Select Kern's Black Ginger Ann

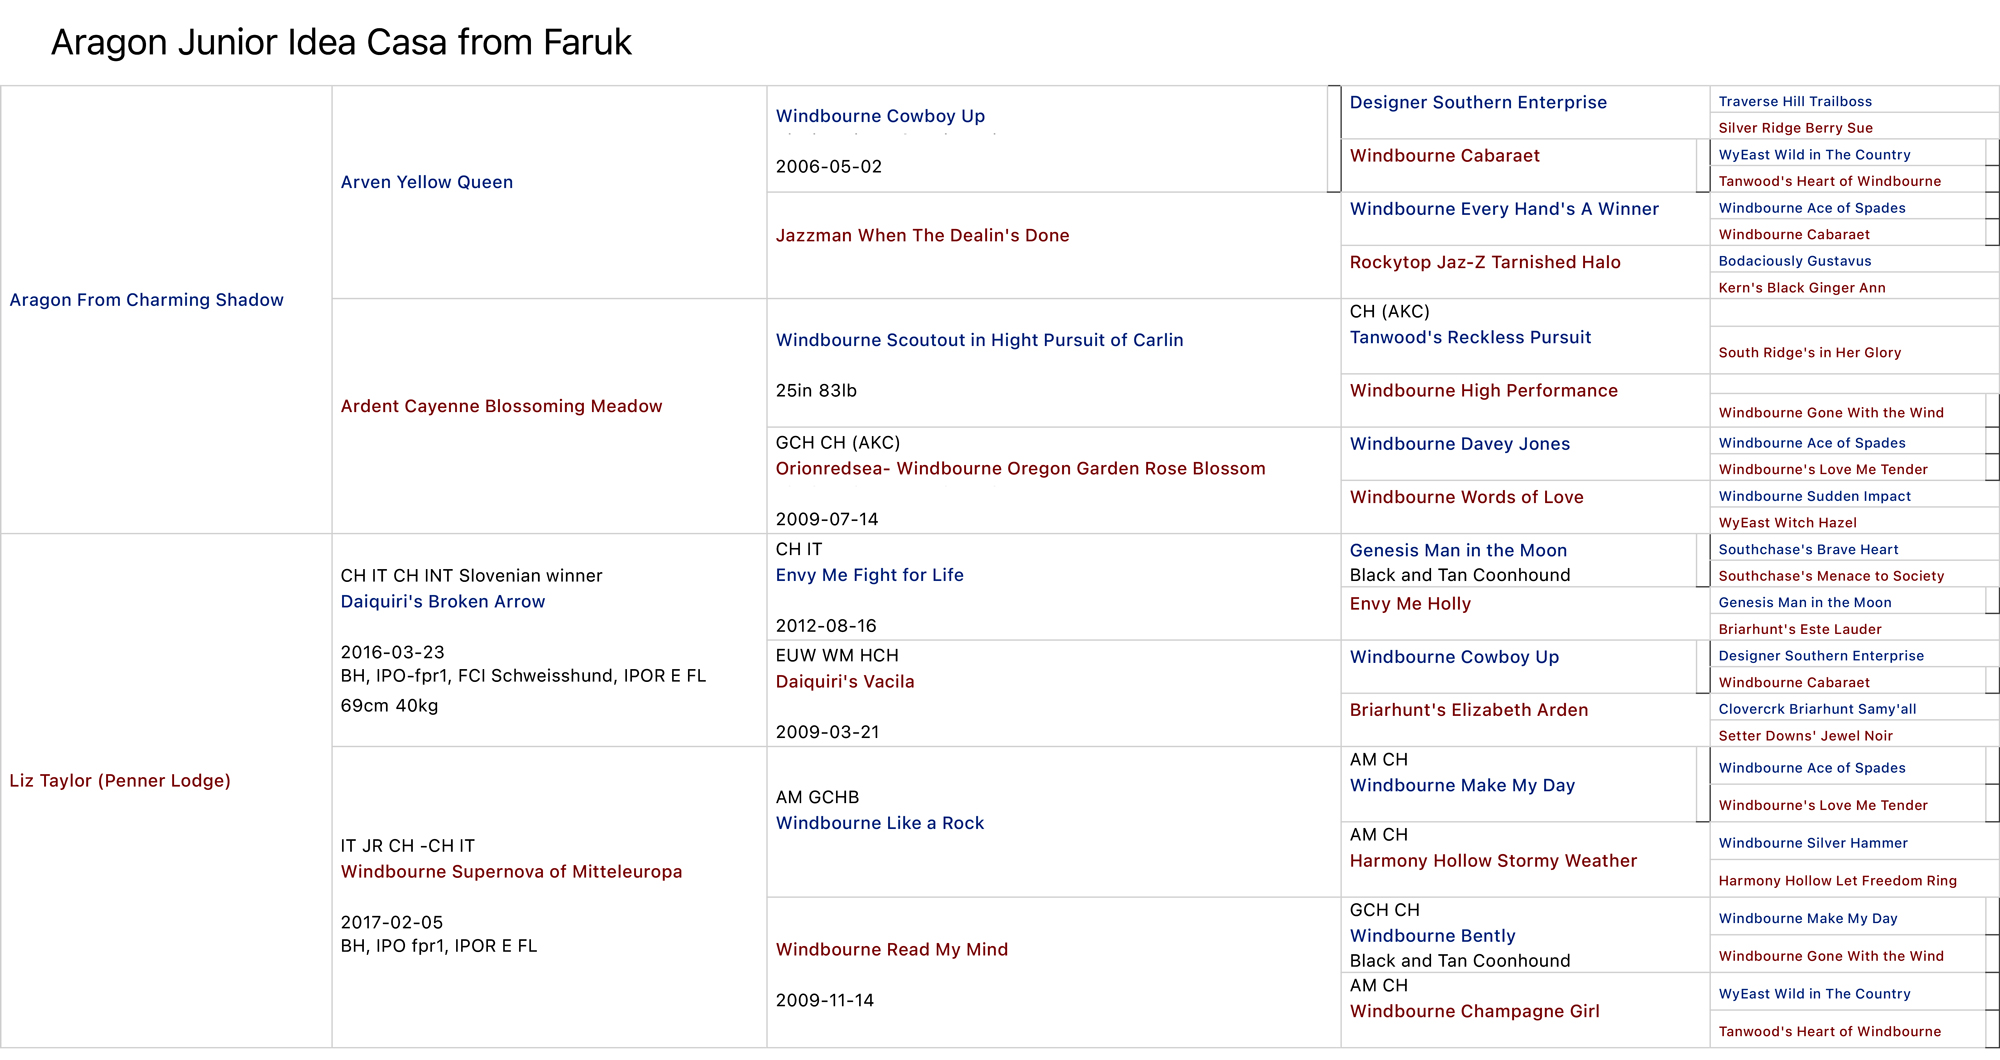point(1801,288)
